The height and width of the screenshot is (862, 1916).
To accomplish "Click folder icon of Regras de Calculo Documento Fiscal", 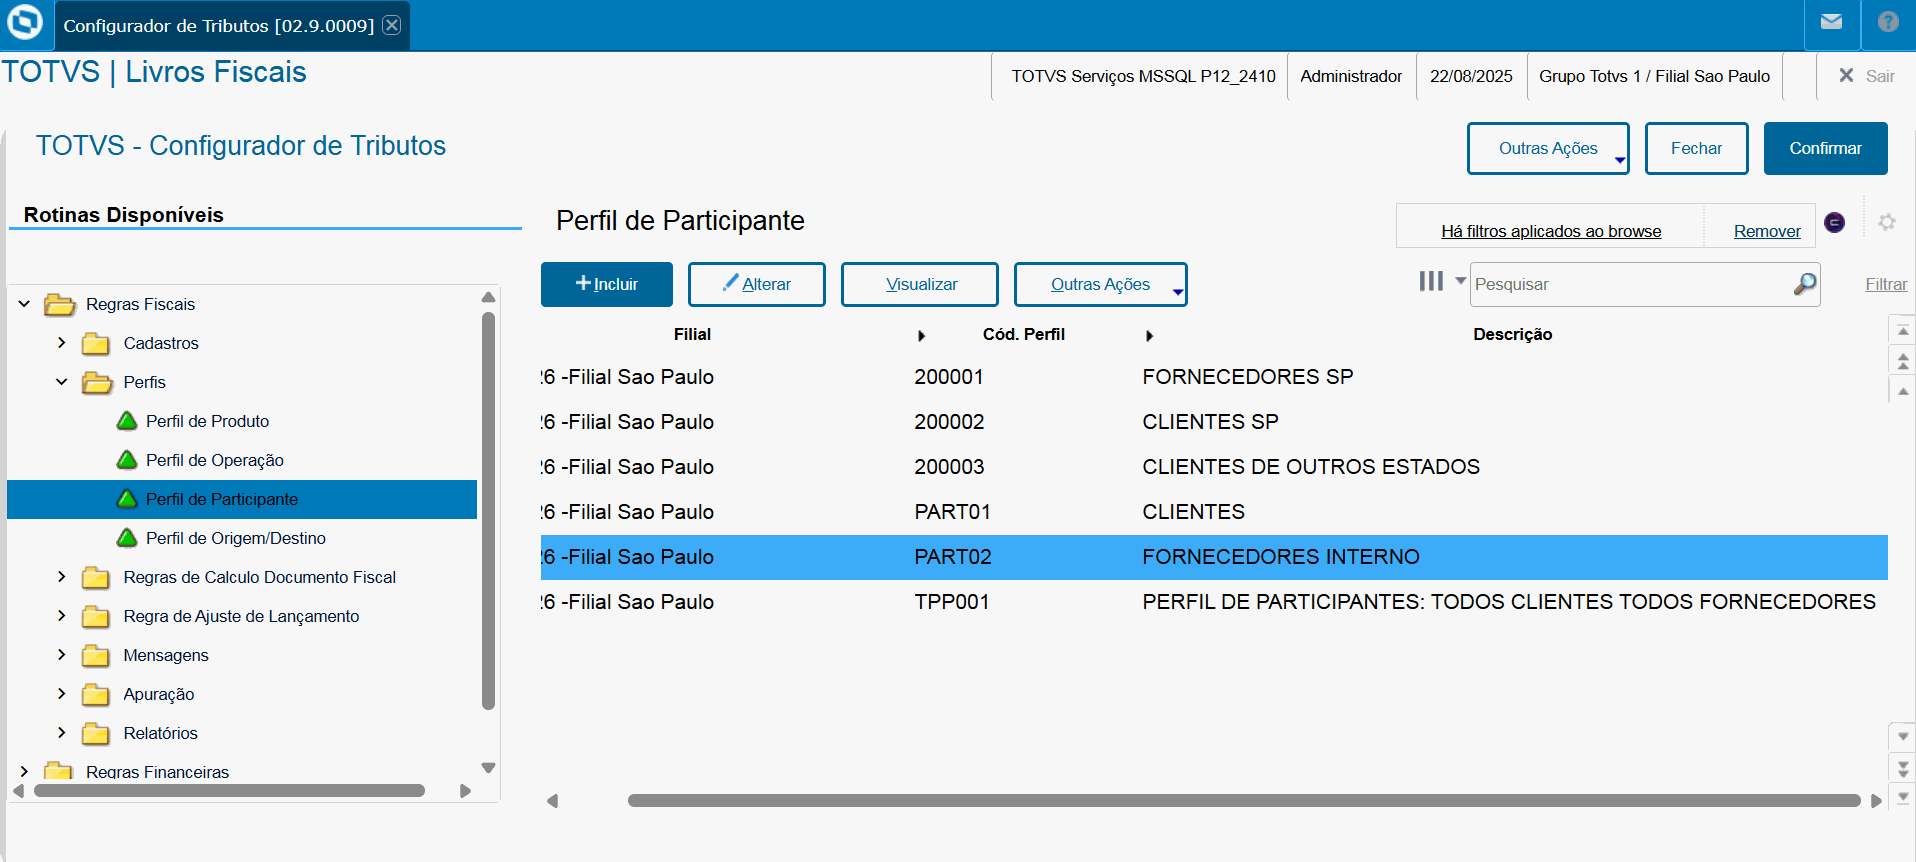I will 96,578.
